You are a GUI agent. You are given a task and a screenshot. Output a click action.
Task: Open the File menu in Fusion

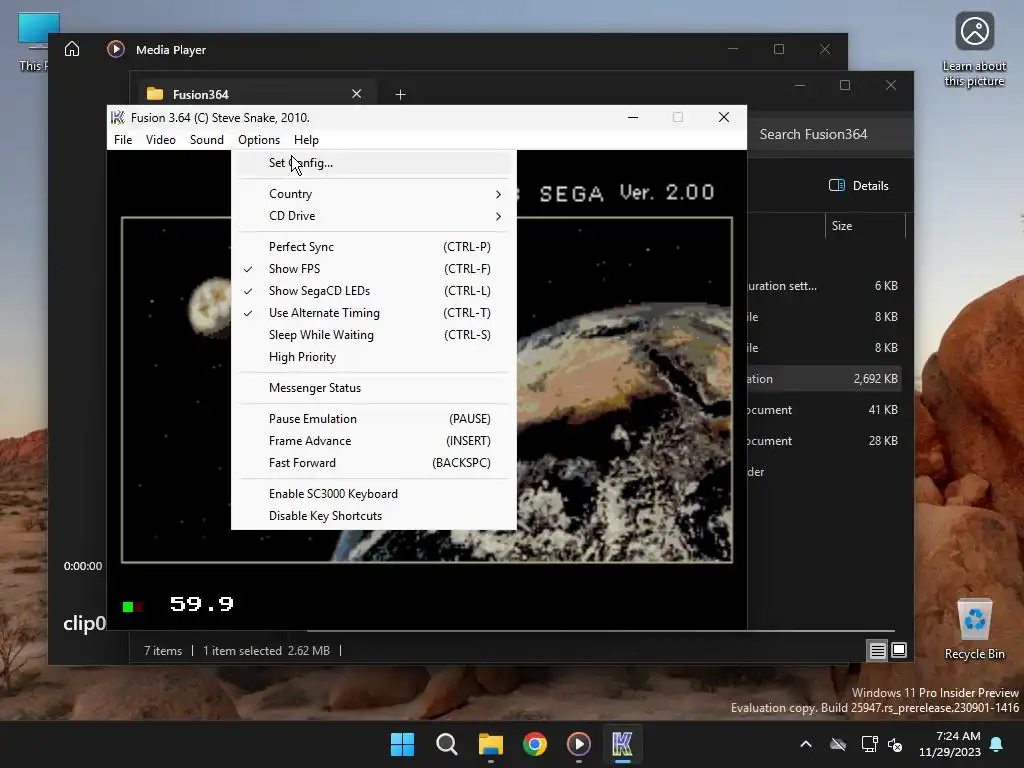click(123, 140)
